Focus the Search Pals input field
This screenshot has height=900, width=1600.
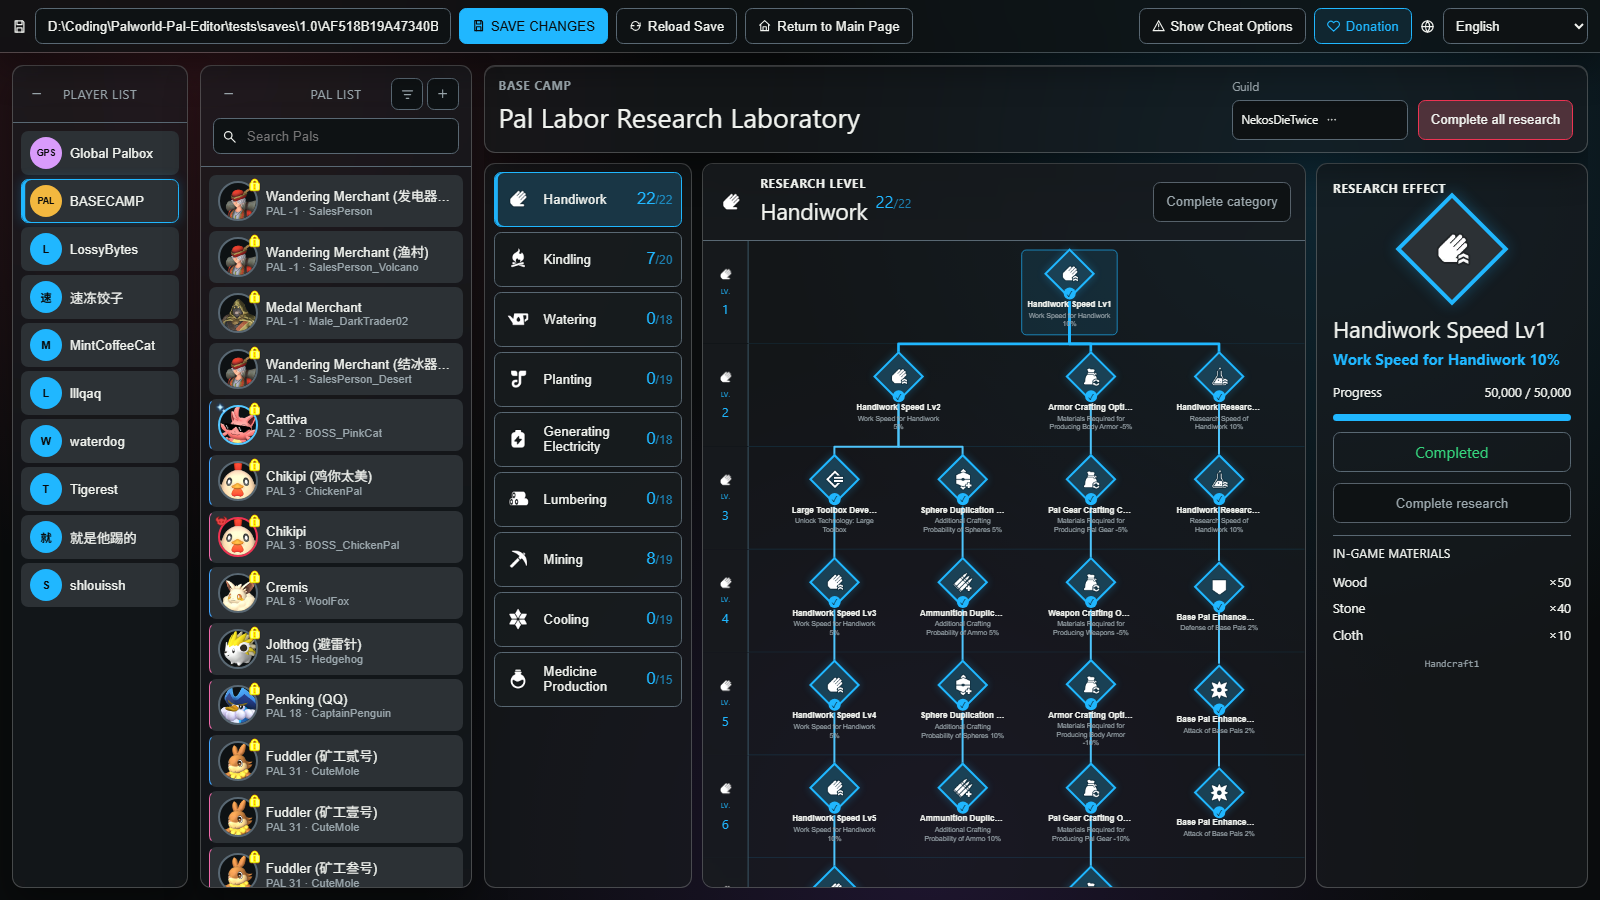pos(336,136)
